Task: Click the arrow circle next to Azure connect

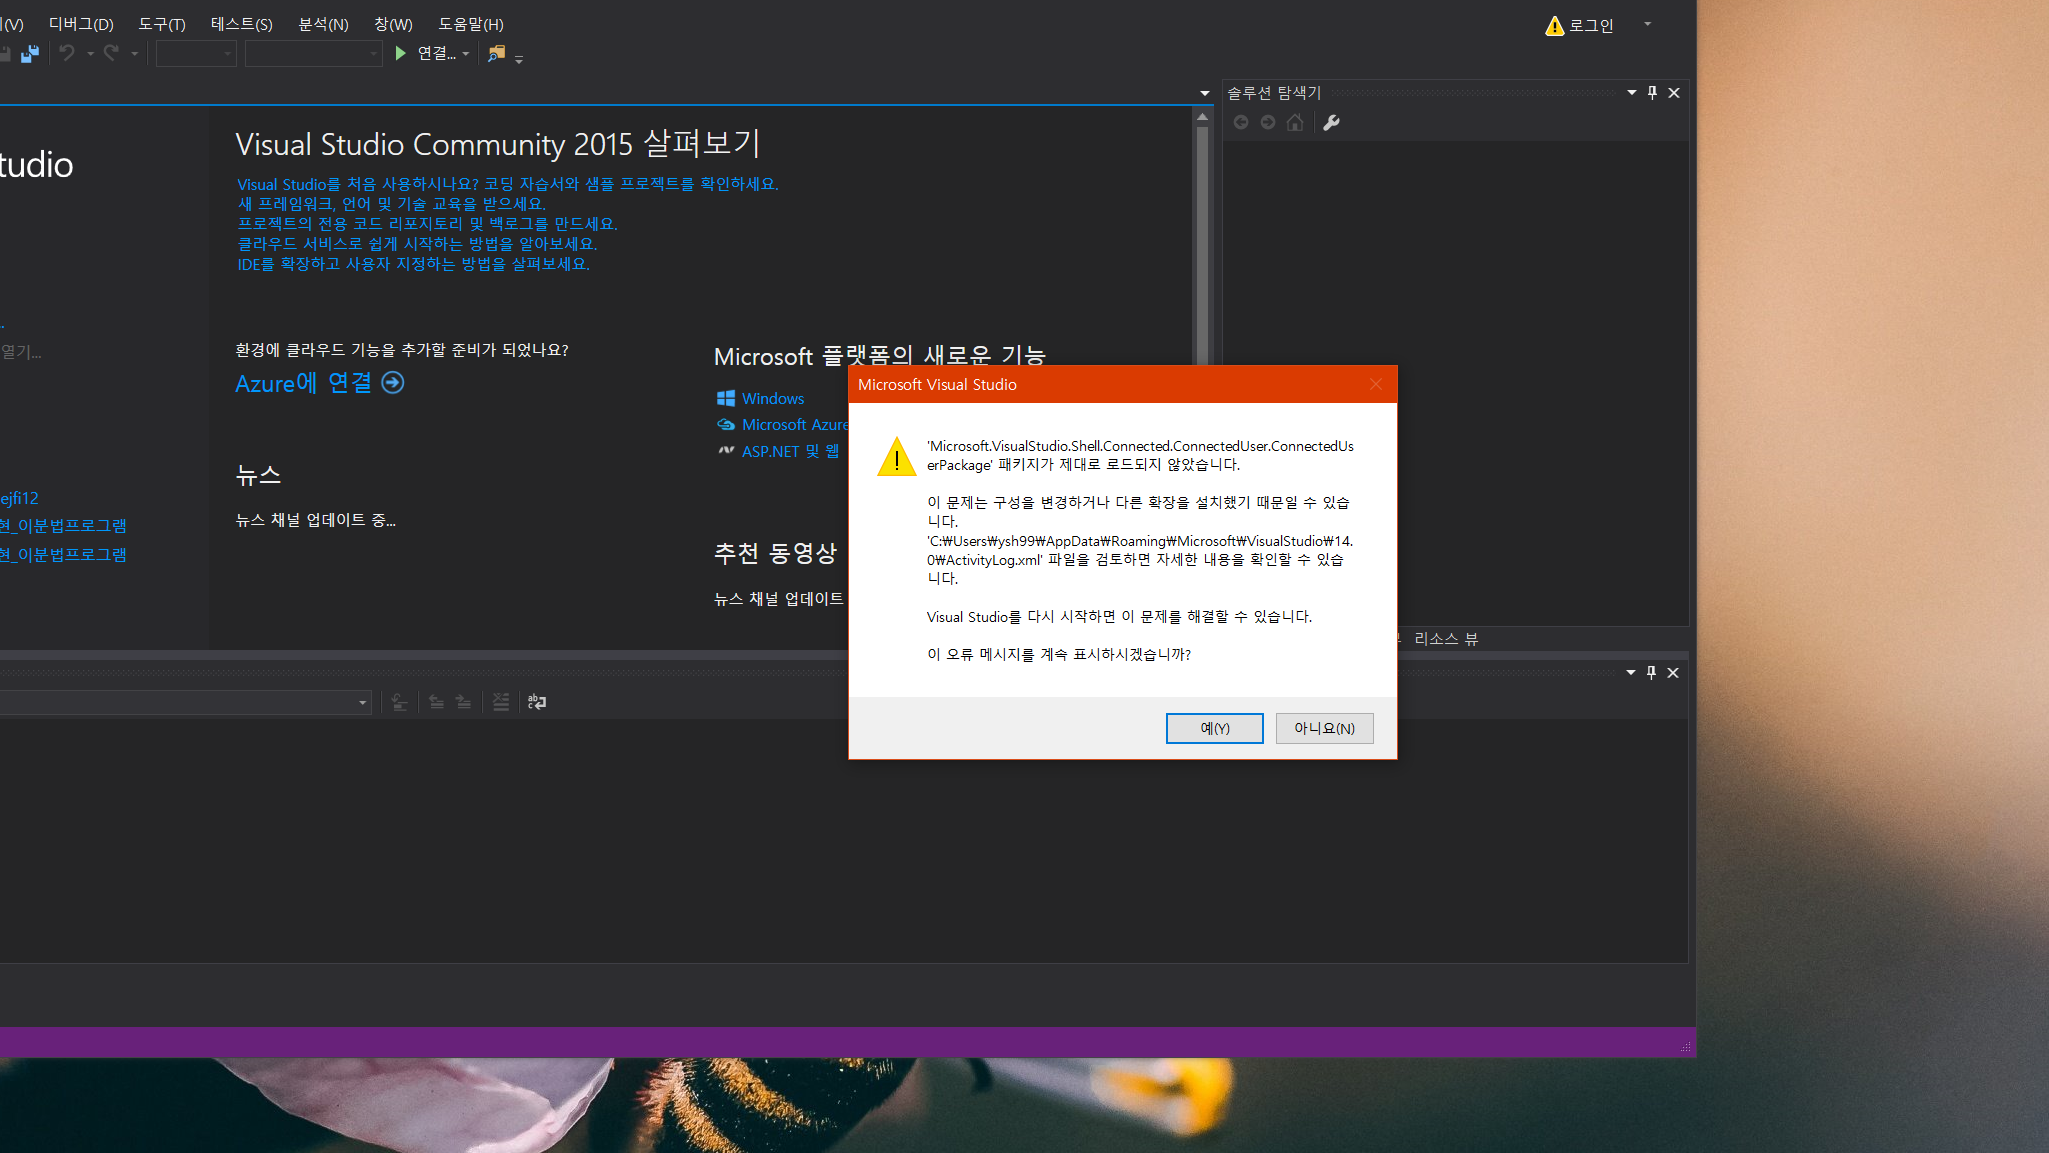Action: (x=393, y=383)
